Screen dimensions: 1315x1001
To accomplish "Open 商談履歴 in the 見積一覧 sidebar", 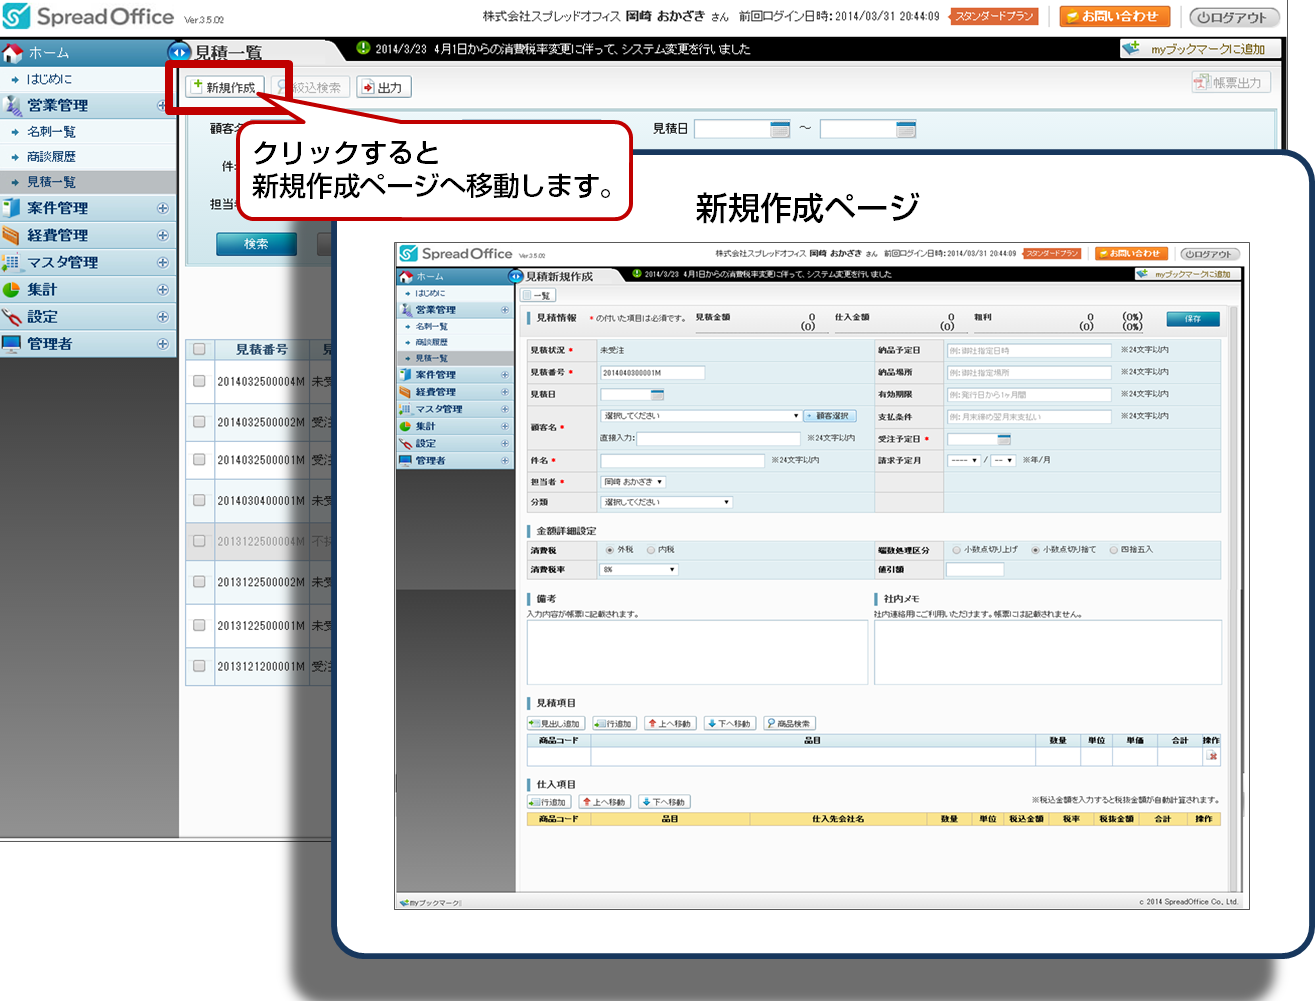I will point(51,157).
